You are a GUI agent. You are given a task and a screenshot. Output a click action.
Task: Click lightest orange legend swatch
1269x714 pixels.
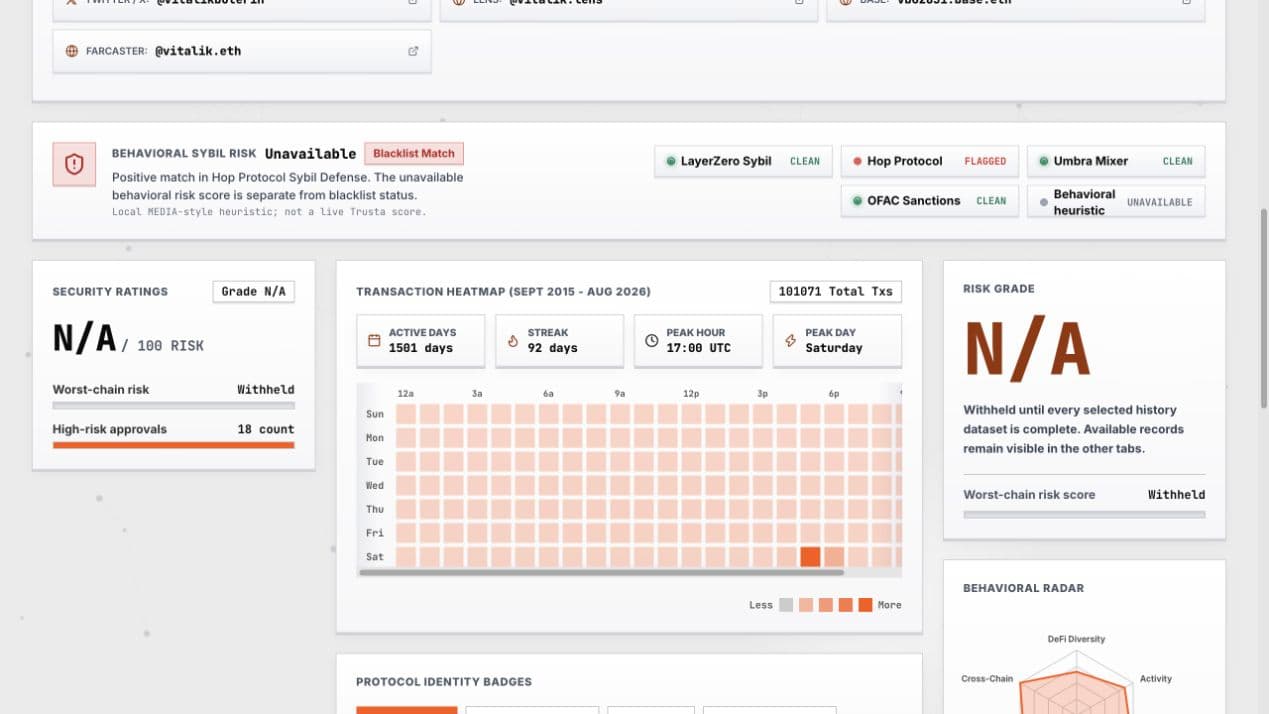[806, 605]
